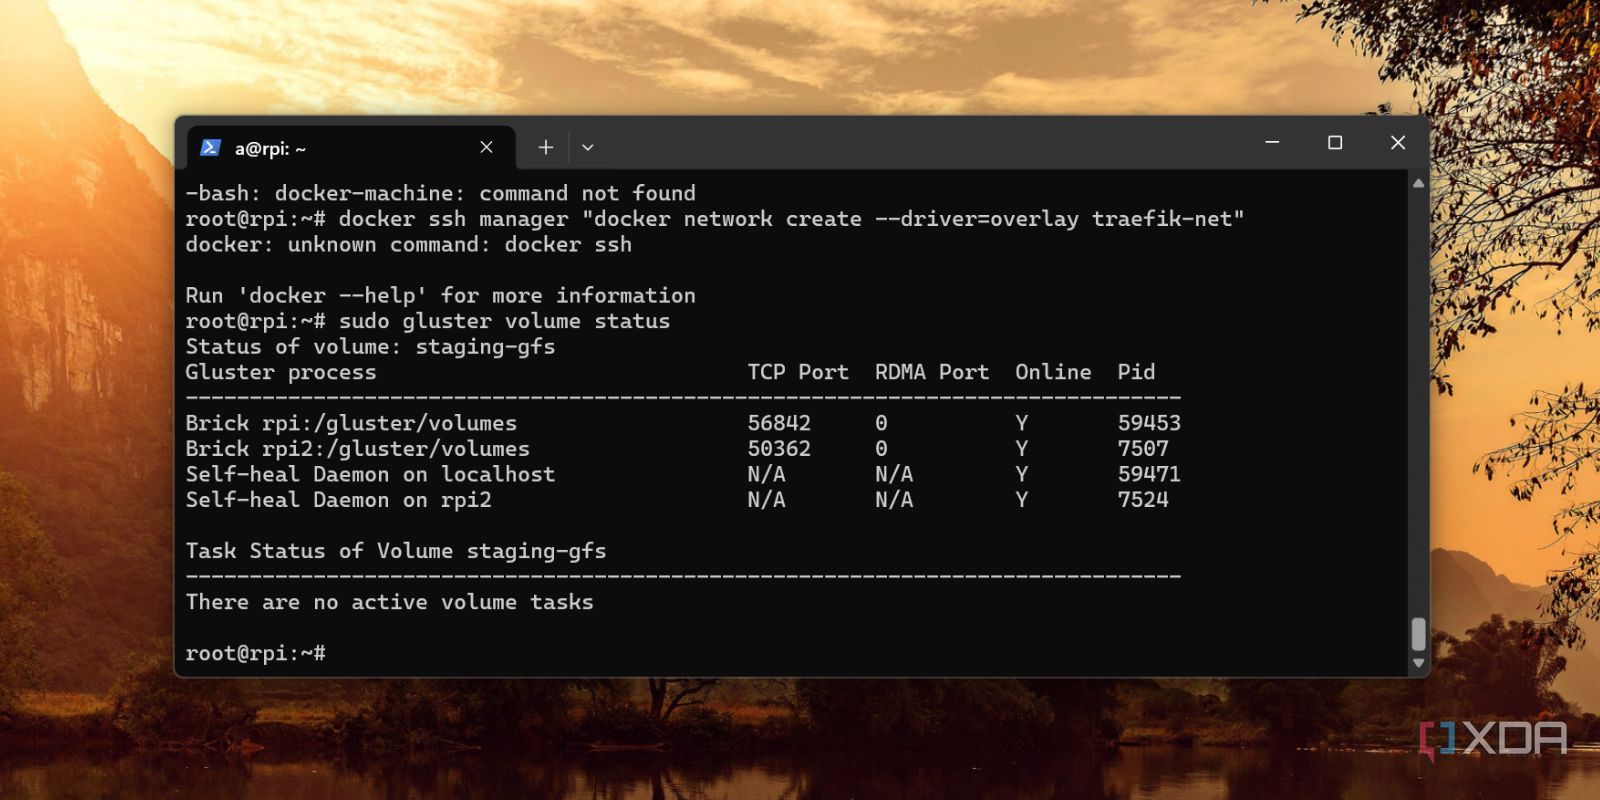The height and width of the screenshot is (800, 1600).
Task: Open a new terminal tab with plus button
Action: point(545,147)
